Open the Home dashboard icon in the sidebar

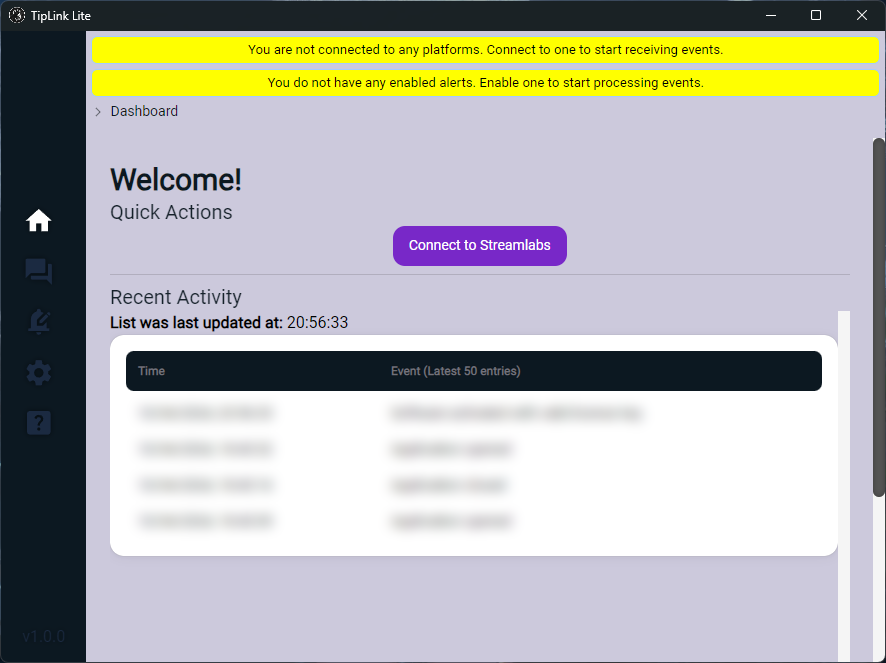coord(38,220)
